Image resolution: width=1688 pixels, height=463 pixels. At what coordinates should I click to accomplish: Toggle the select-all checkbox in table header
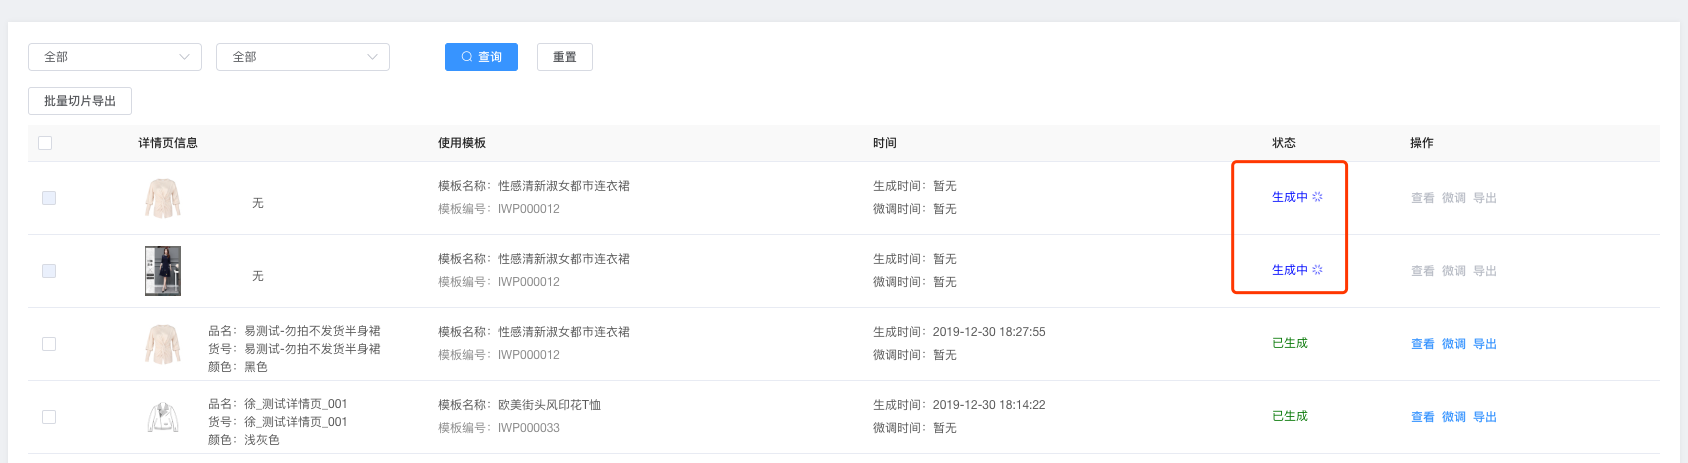(45, 143)
